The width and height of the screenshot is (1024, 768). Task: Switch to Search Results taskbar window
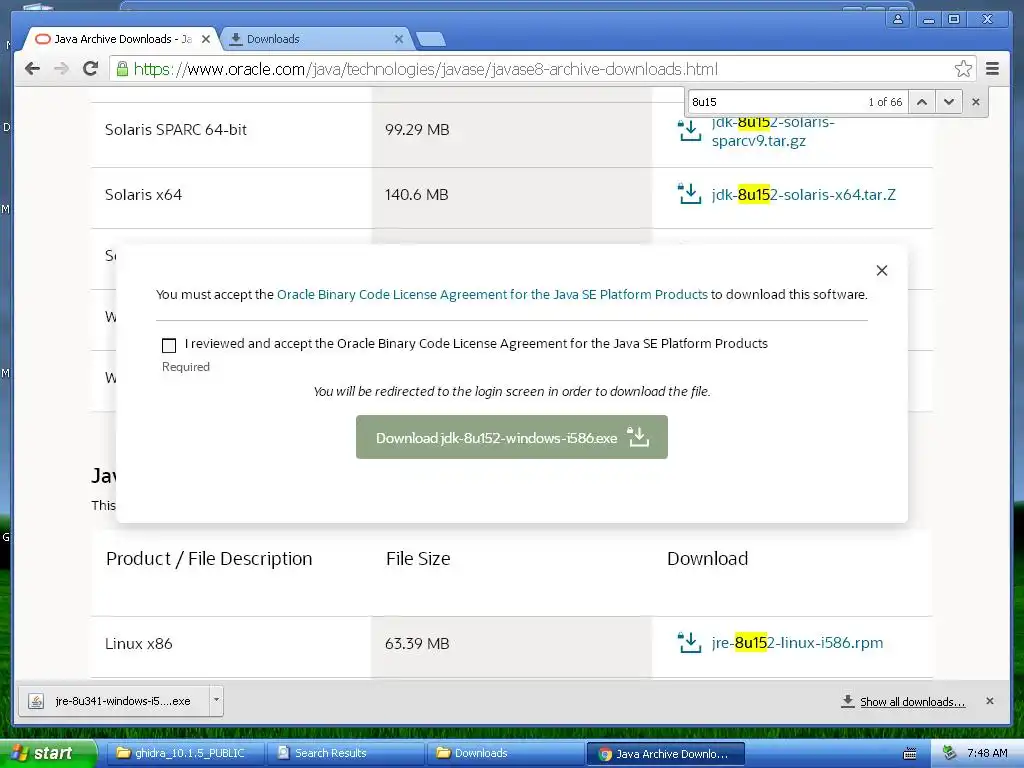click(347, 753)
